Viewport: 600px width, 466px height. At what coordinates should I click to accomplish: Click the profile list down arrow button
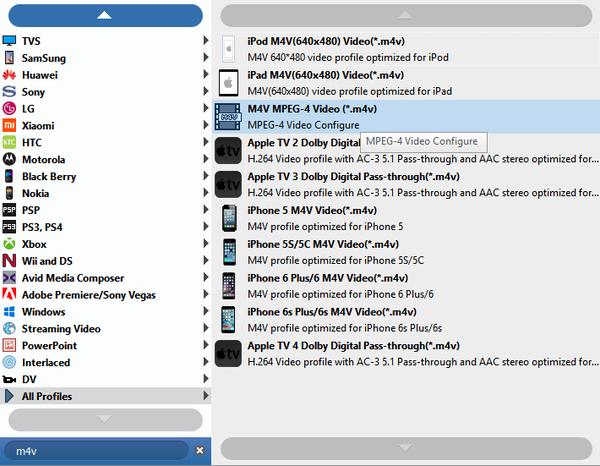click(406, 448)
